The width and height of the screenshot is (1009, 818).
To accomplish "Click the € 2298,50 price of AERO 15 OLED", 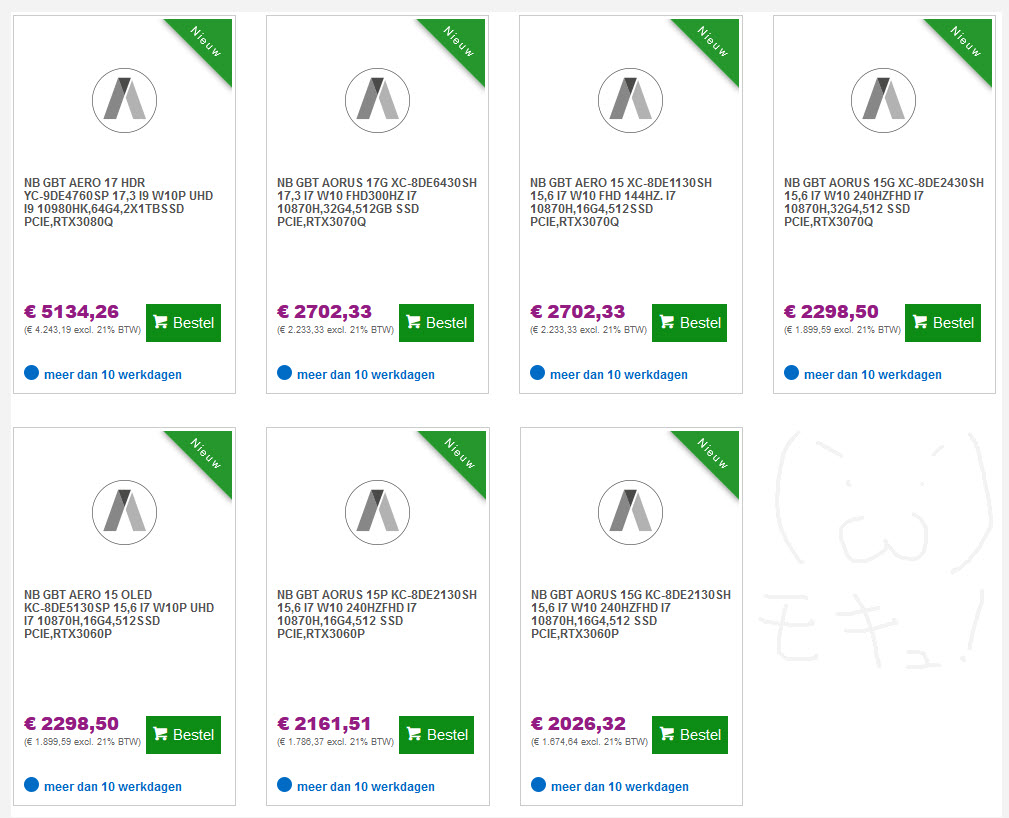I will 71,724.
